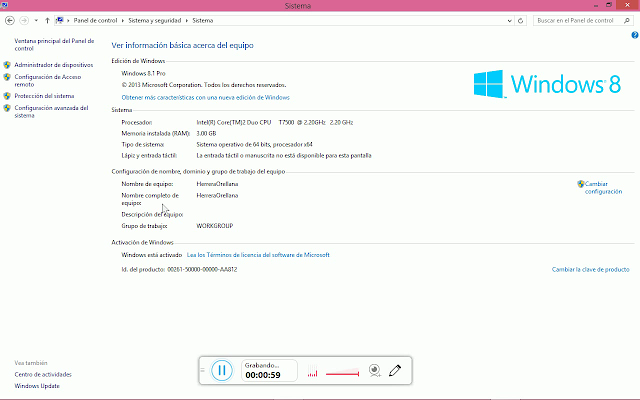This screenshot has height=400, width=640.
Task: Open 'Windows Update' link
Action: [37, 386]
